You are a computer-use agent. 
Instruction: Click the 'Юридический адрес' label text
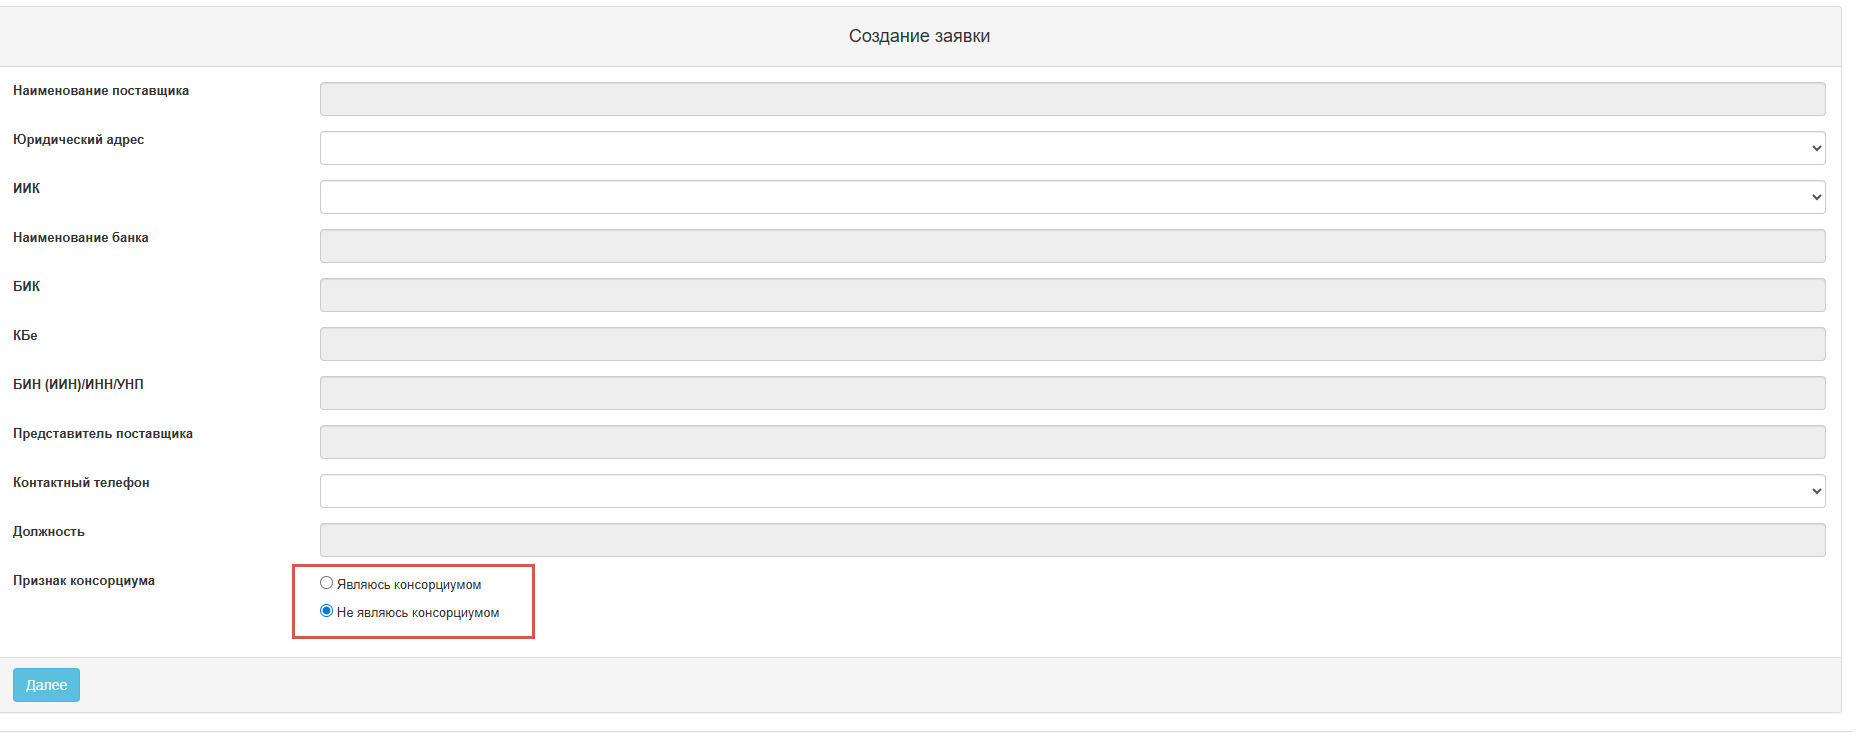(x=78, y=140)
